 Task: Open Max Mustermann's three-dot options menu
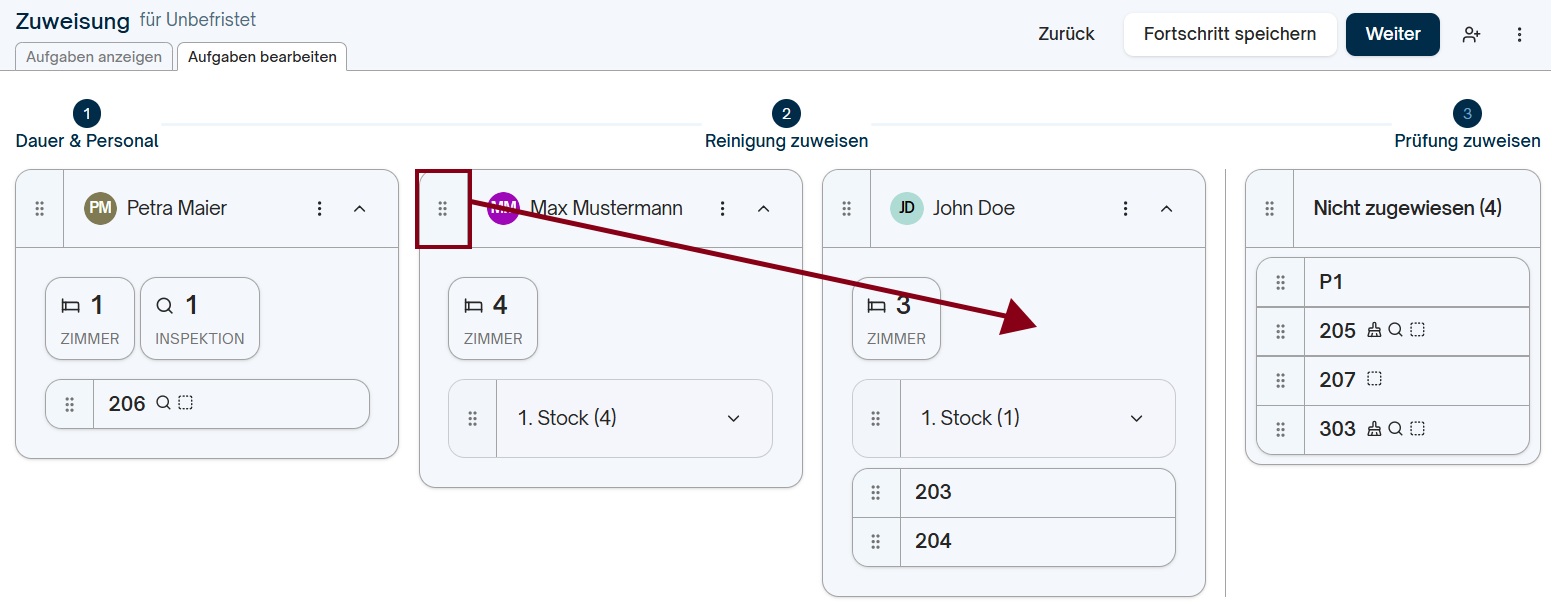[723, 208]
